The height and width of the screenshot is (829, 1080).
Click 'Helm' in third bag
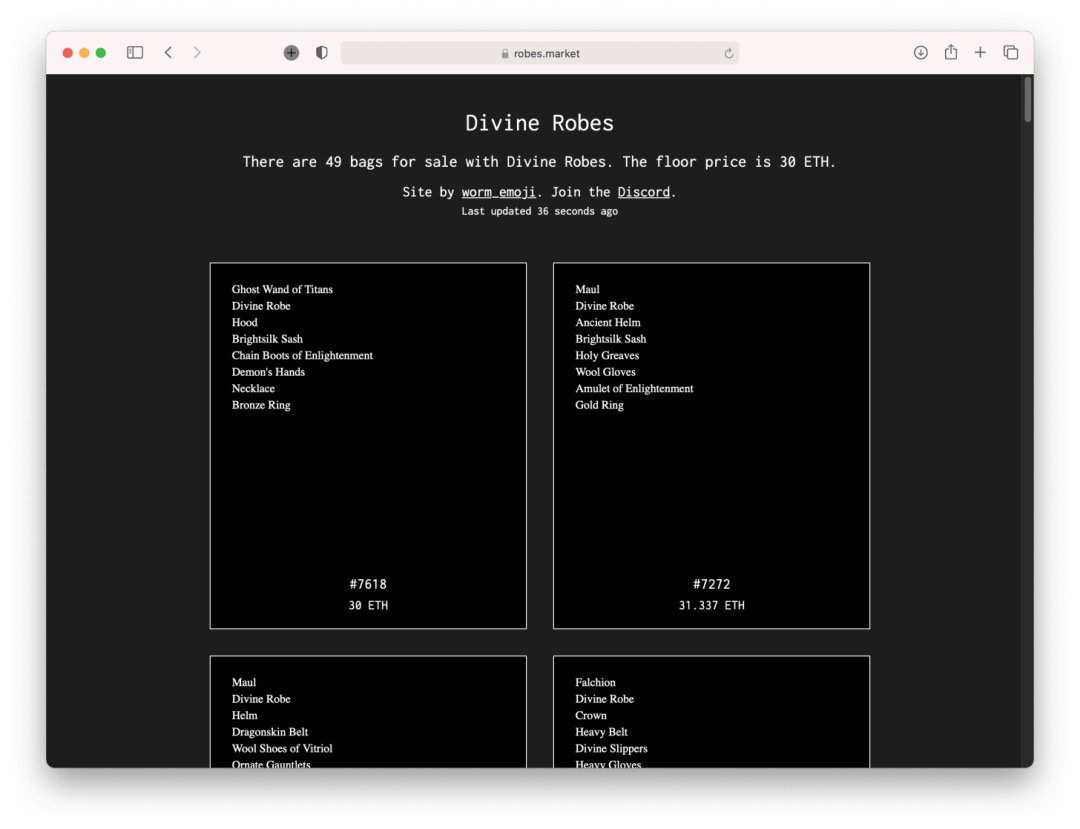(245, 715)
